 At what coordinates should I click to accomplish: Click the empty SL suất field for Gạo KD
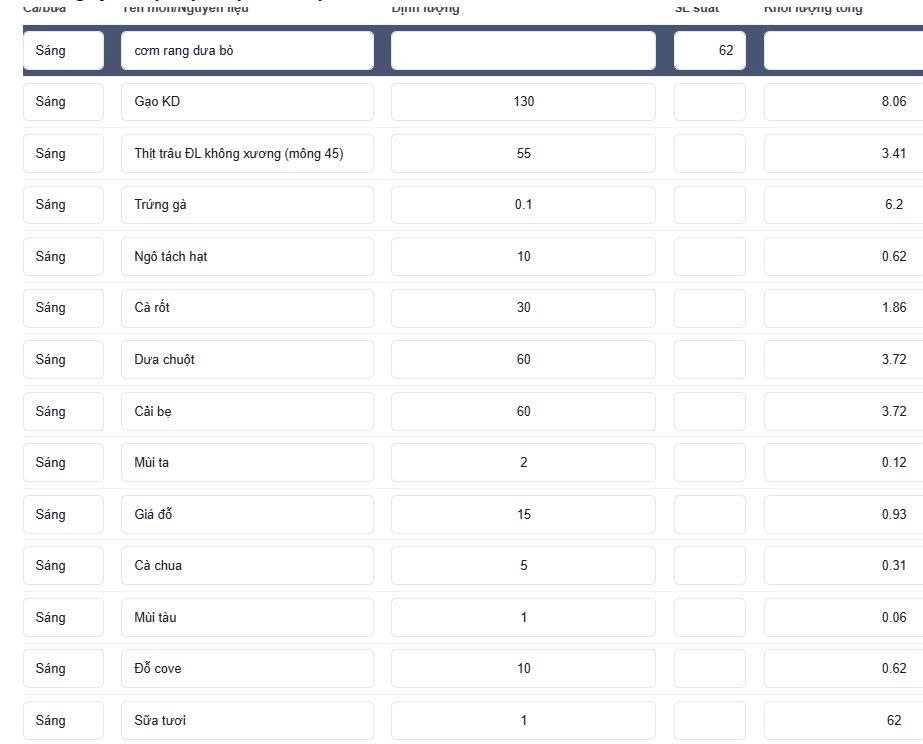710,102
